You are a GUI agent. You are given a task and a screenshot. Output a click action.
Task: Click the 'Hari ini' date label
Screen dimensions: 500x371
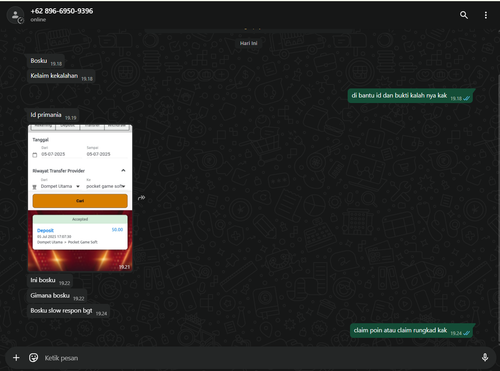click(249, 43)
